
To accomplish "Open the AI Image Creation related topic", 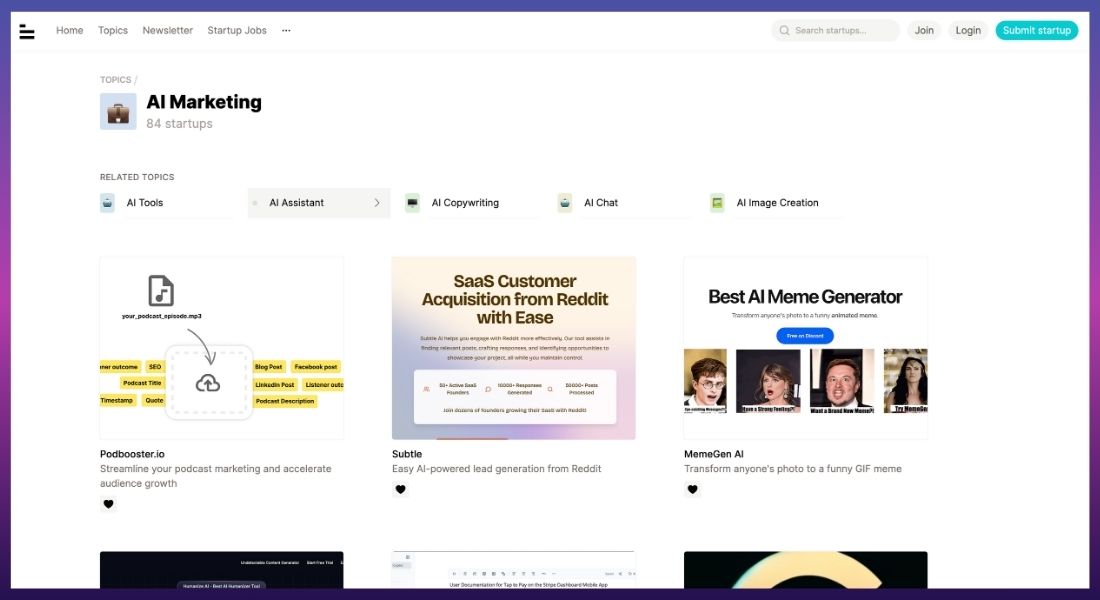I will (x=776, y=203).
